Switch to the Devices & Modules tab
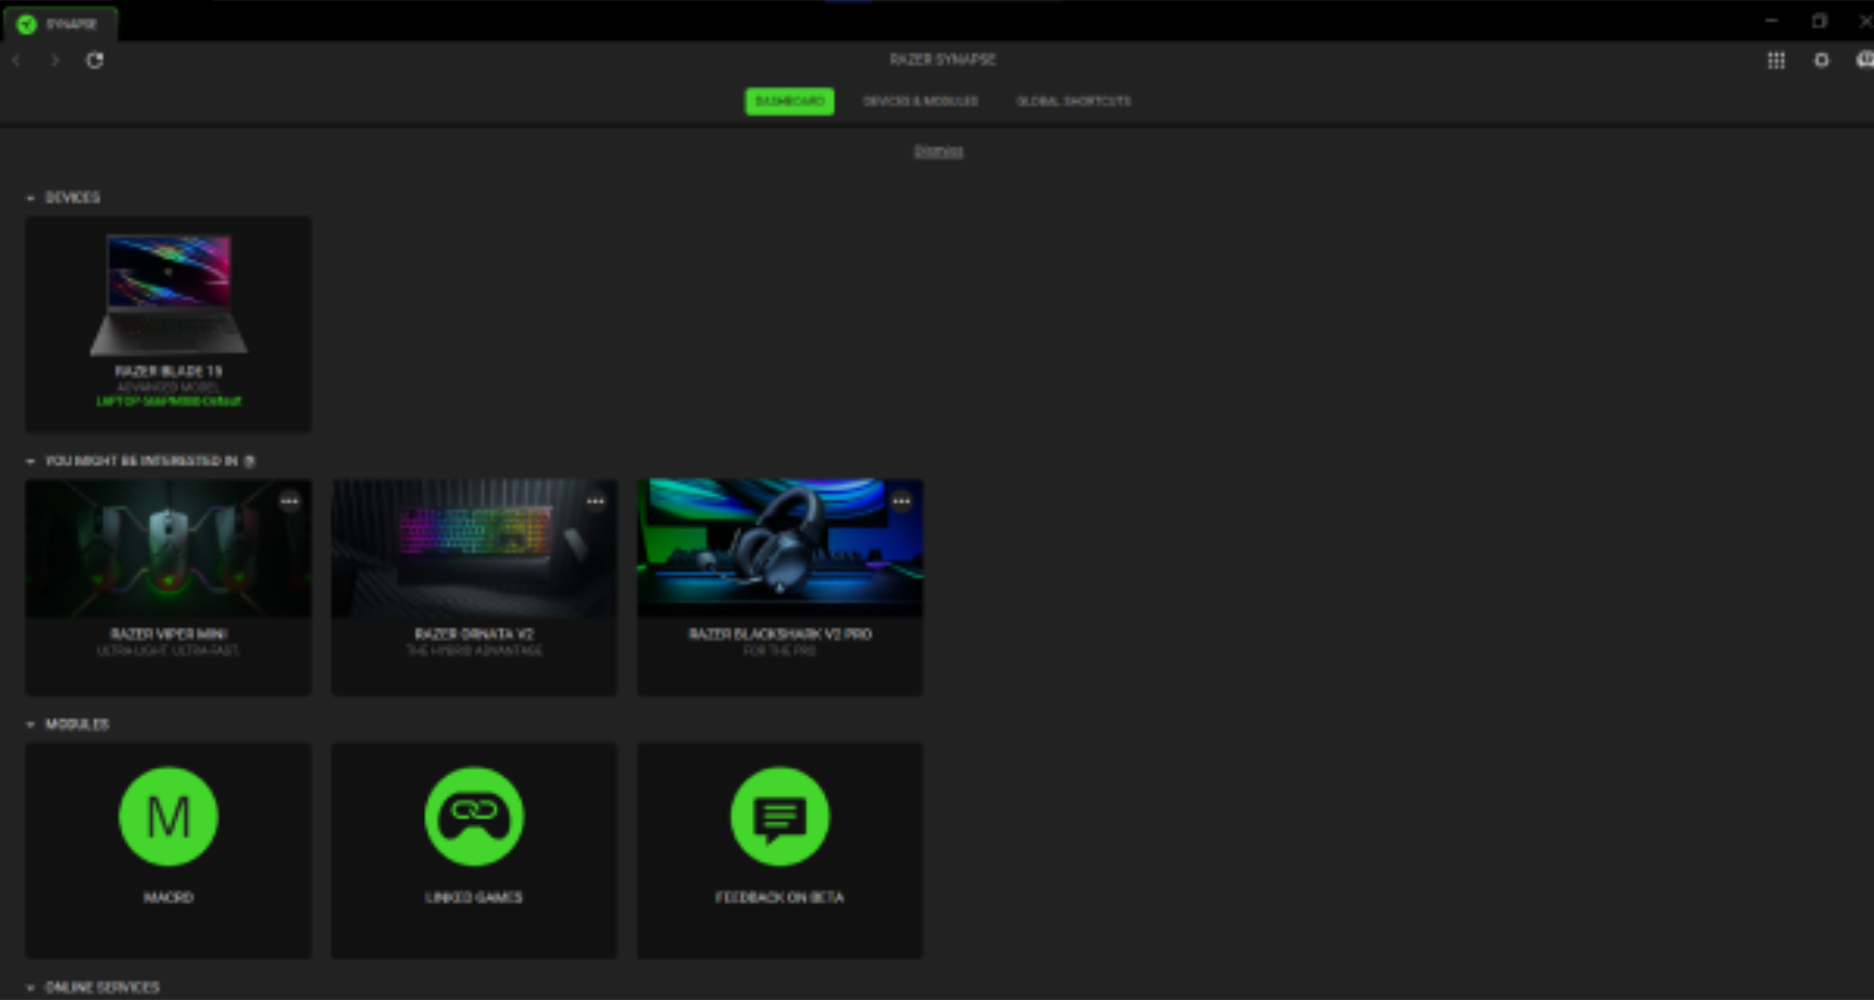 921,101
